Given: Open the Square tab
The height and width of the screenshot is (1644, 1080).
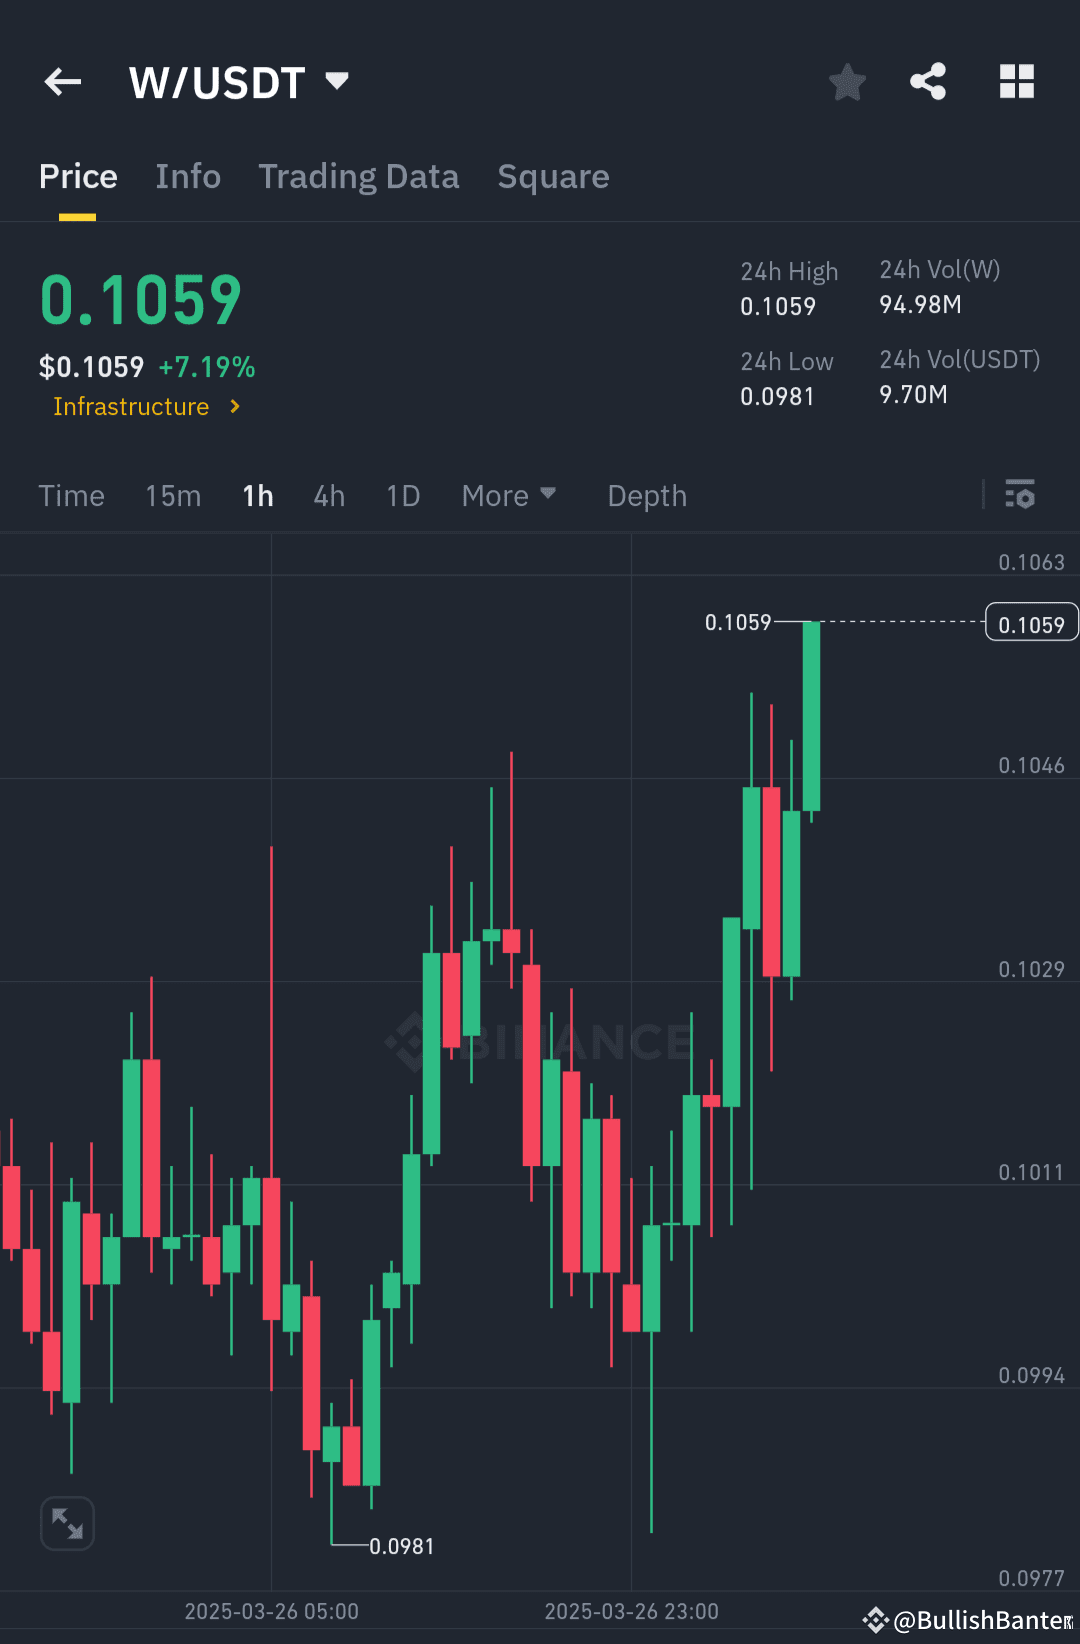Looking at the screenshot, I should click(x=553, y=176).
